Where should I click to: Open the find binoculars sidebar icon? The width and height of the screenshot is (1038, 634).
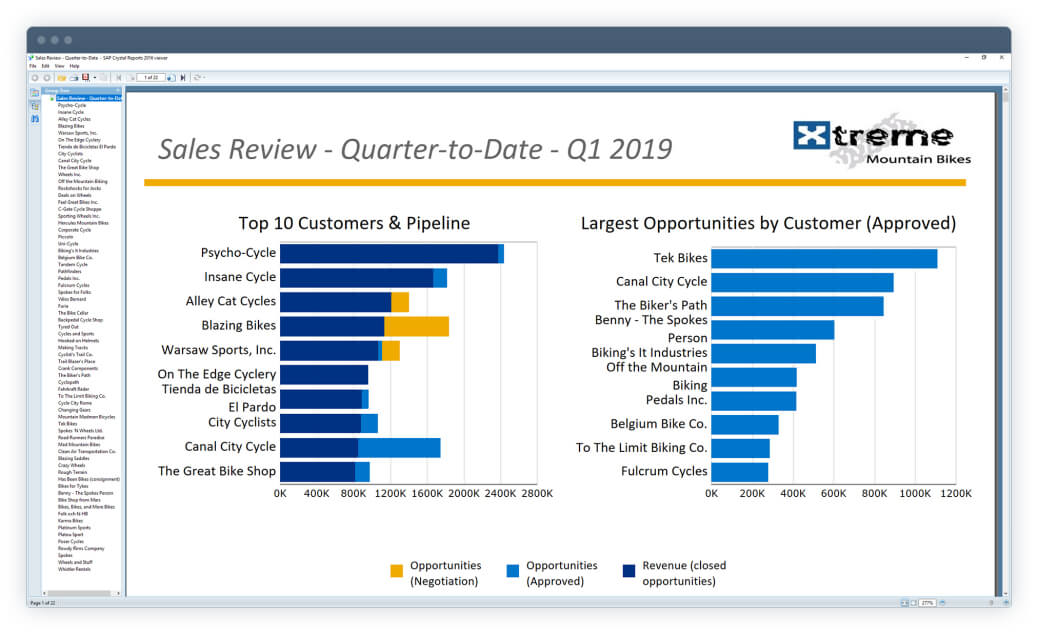(x=35, y=118)
